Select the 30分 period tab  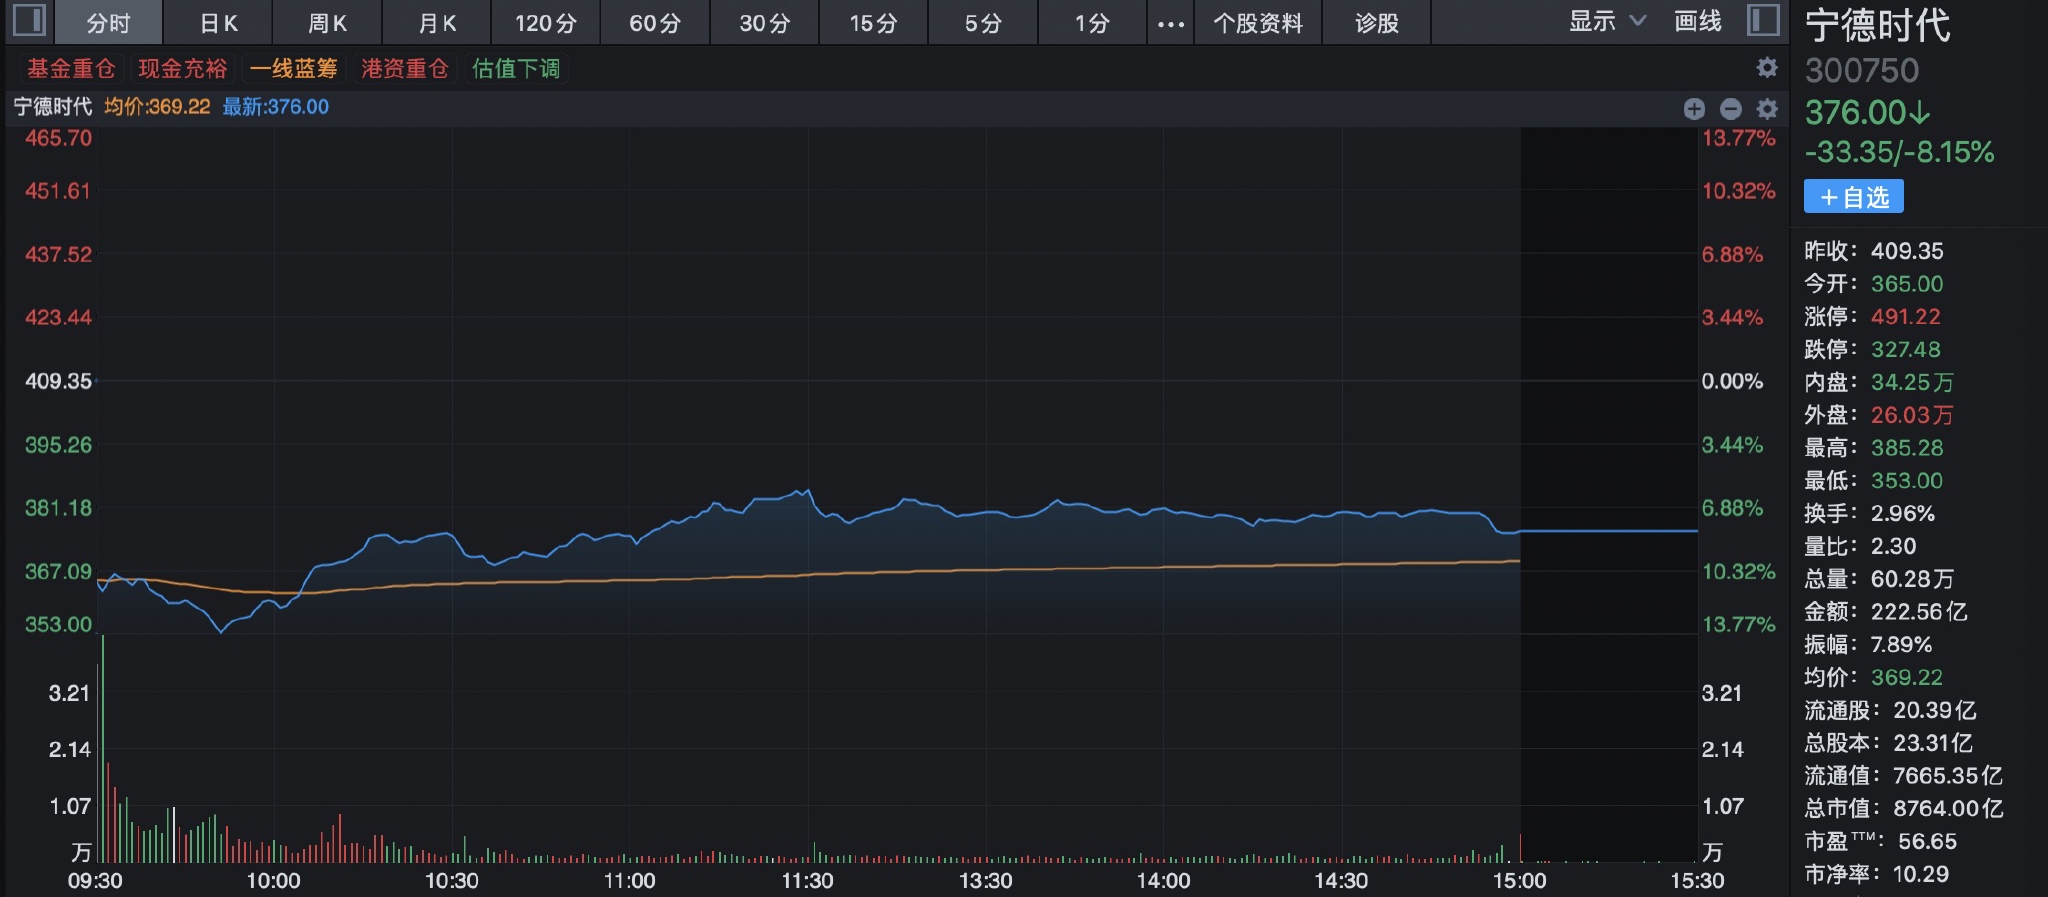(765, 23)
